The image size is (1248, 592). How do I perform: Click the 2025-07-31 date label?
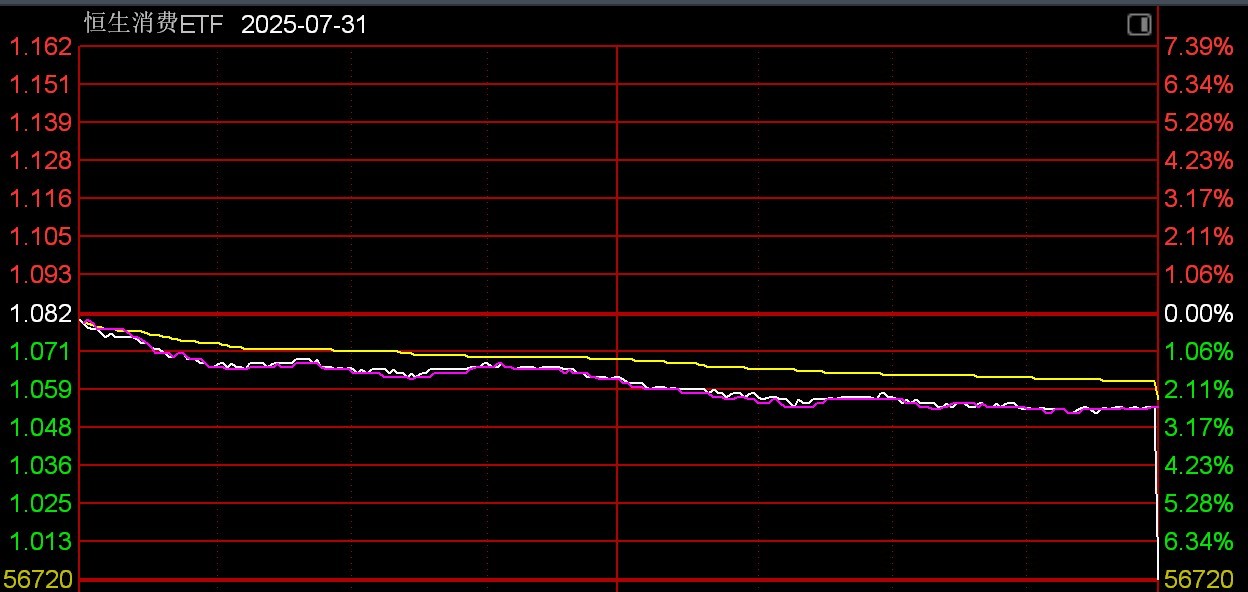tap(304, 25)
